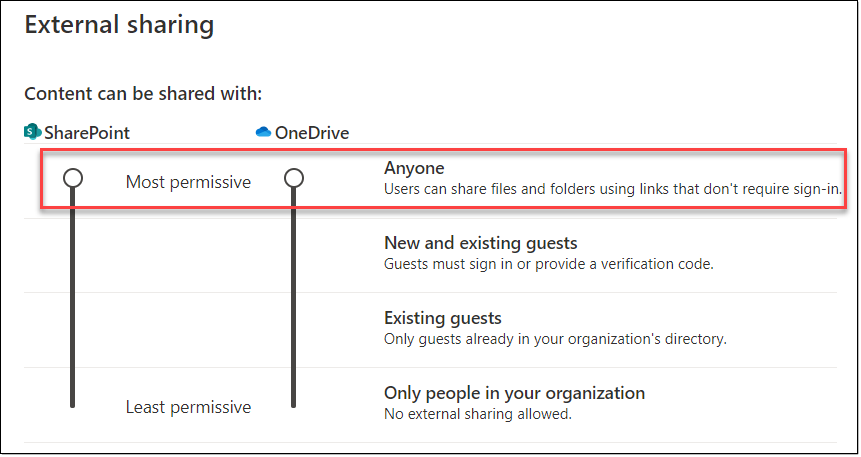
Task: Click the Least permissive label
Action: coord(188,407)
